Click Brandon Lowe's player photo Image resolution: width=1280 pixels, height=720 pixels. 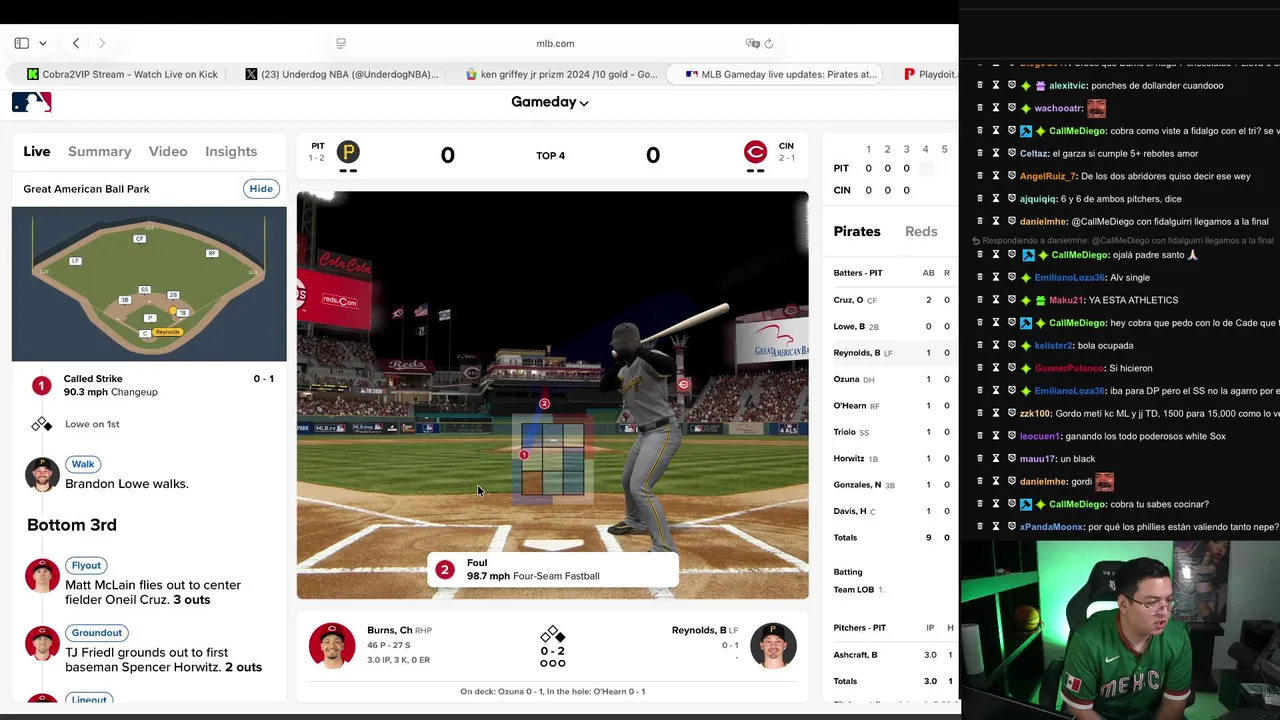(x=42, y=474)
